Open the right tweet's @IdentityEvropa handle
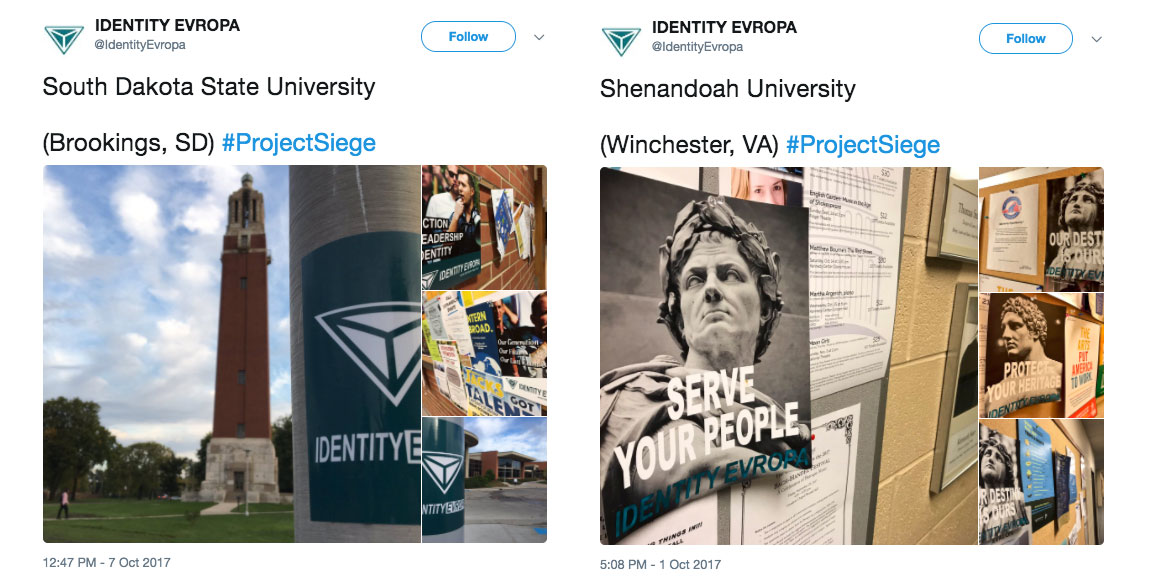Viewport: 1150px width, 580px height. point(697,47)
